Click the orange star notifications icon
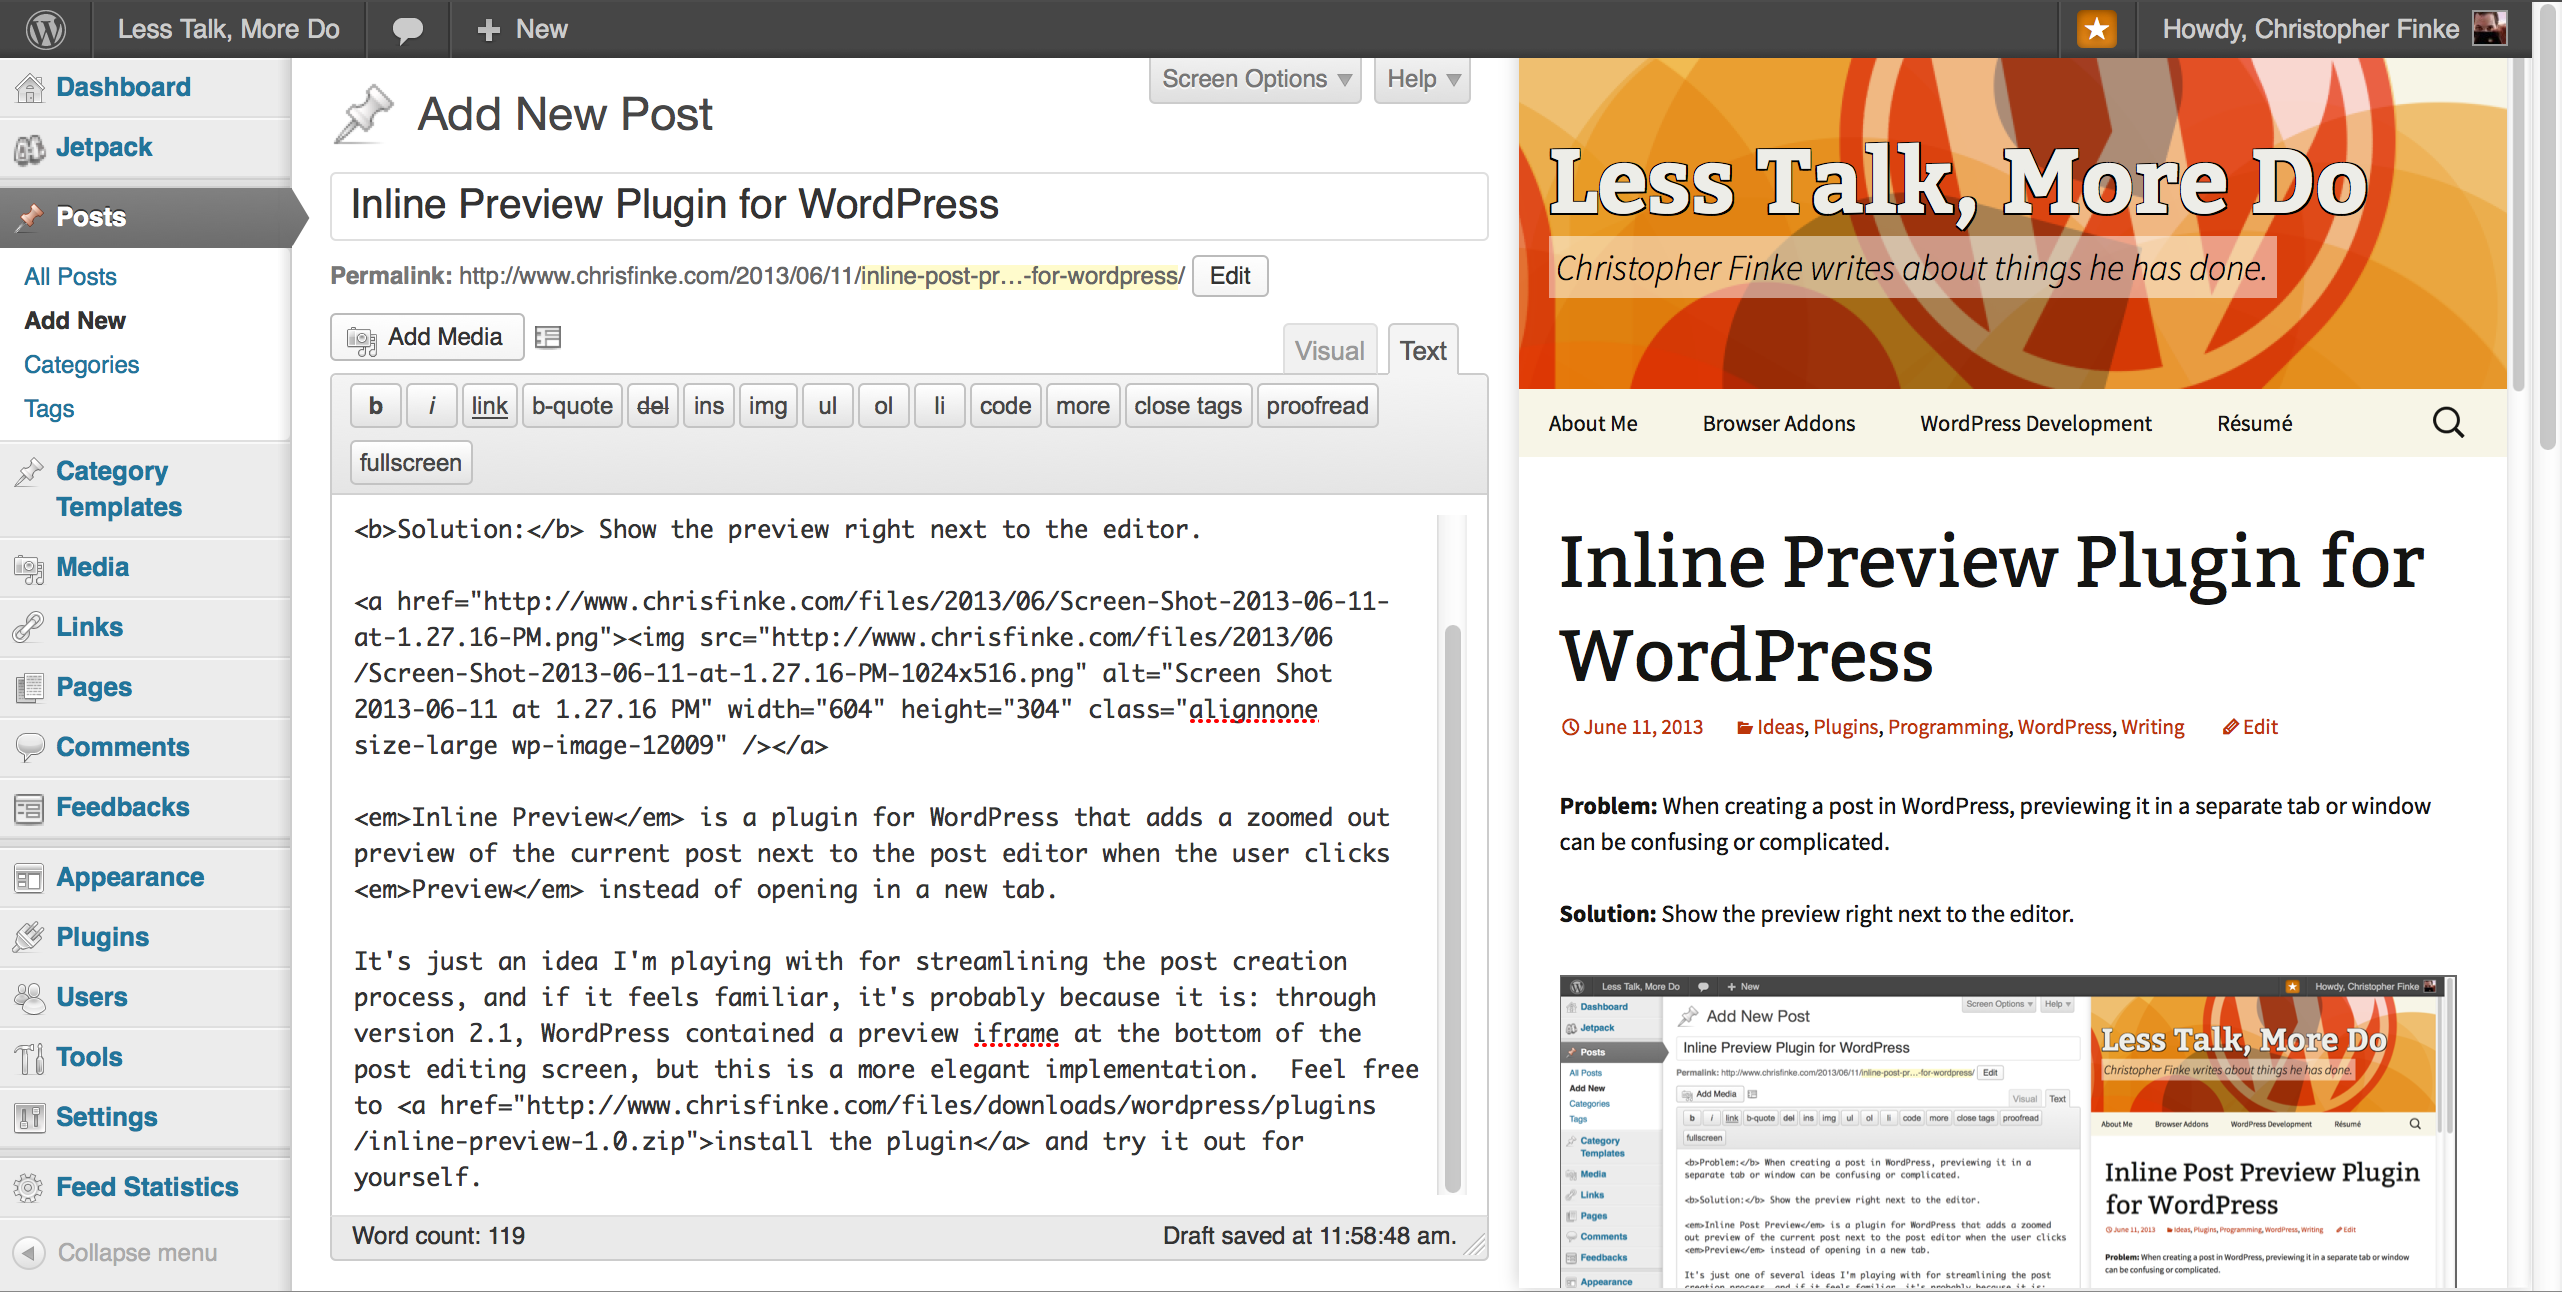Image resolution: width=2562 pixels, height=1292 pixels. tap(2096, 29)
